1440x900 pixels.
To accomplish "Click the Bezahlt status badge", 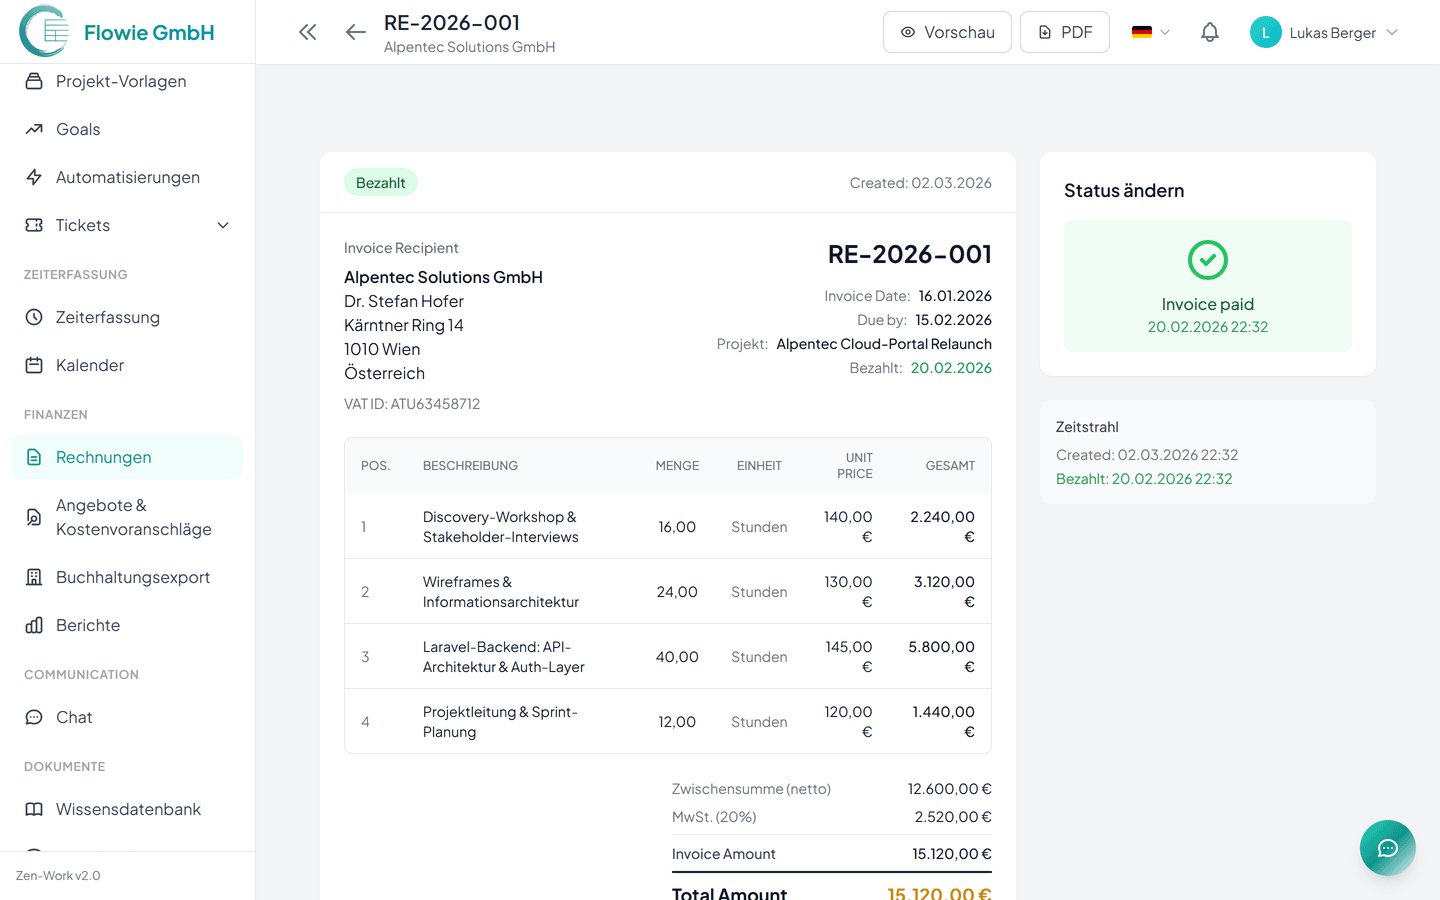I will (x=381, y=182).
